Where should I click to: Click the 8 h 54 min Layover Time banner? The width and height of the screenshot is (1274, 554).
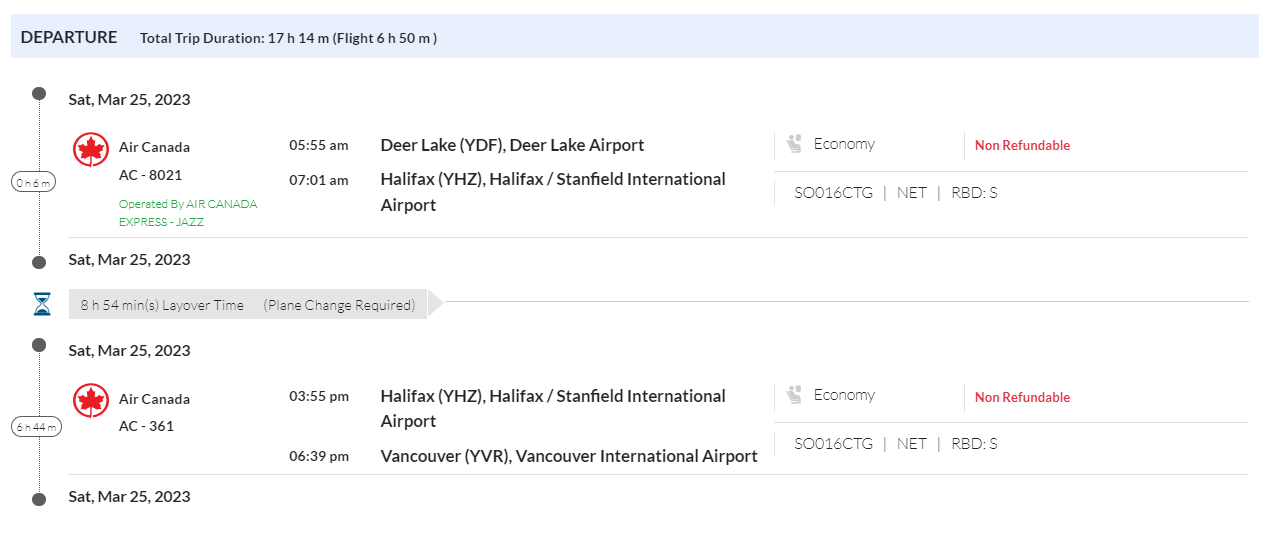tap(247, 305)
